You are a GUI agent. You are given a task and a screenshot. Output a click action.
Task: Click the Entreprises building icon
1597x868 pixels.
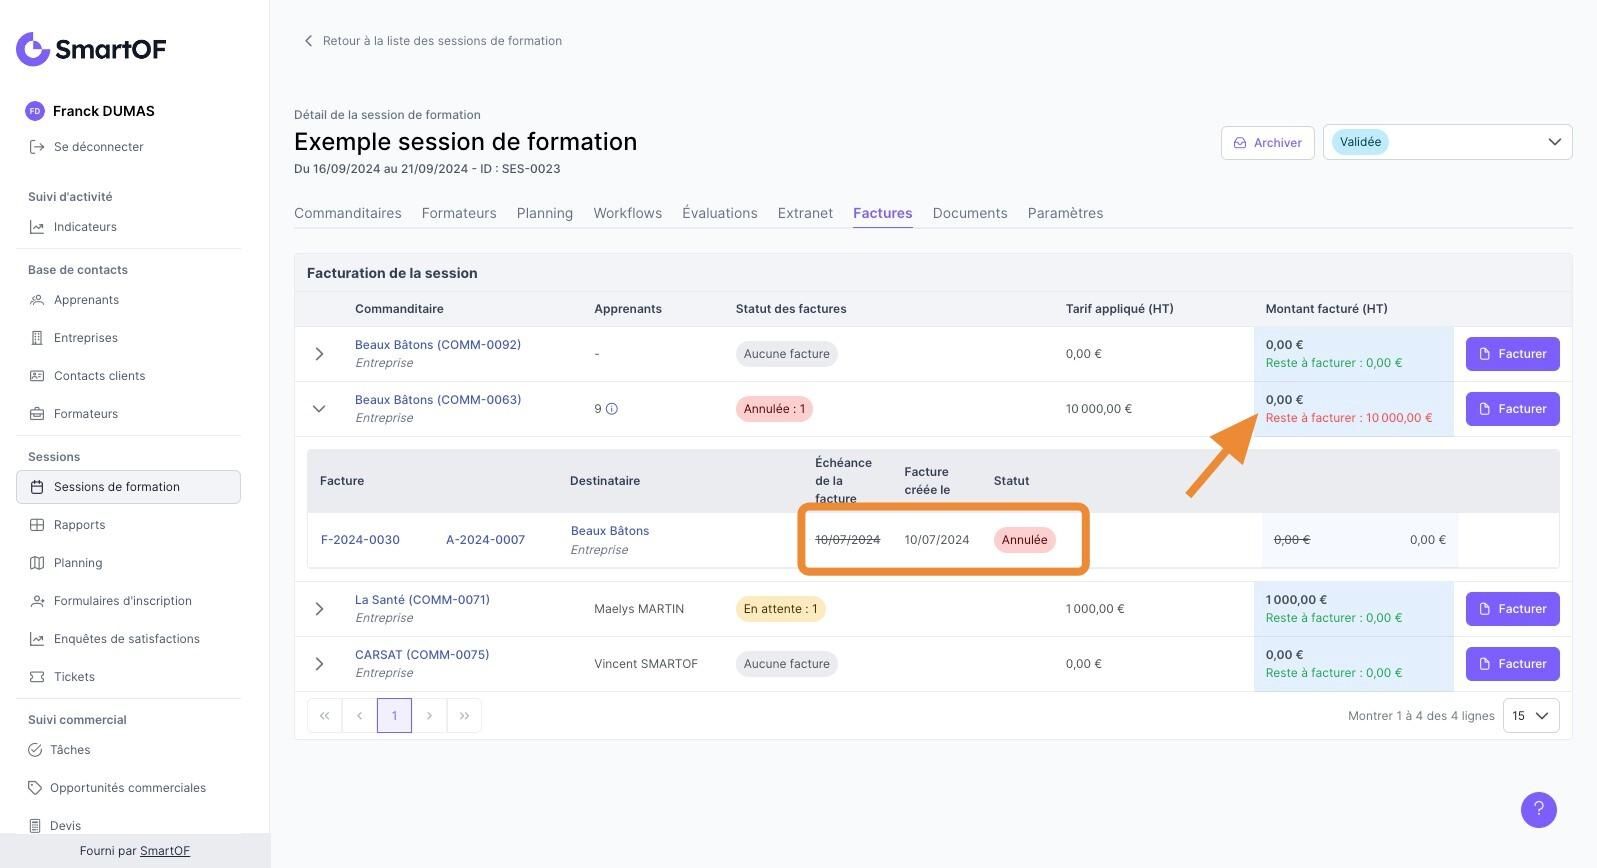coord(37,338)
